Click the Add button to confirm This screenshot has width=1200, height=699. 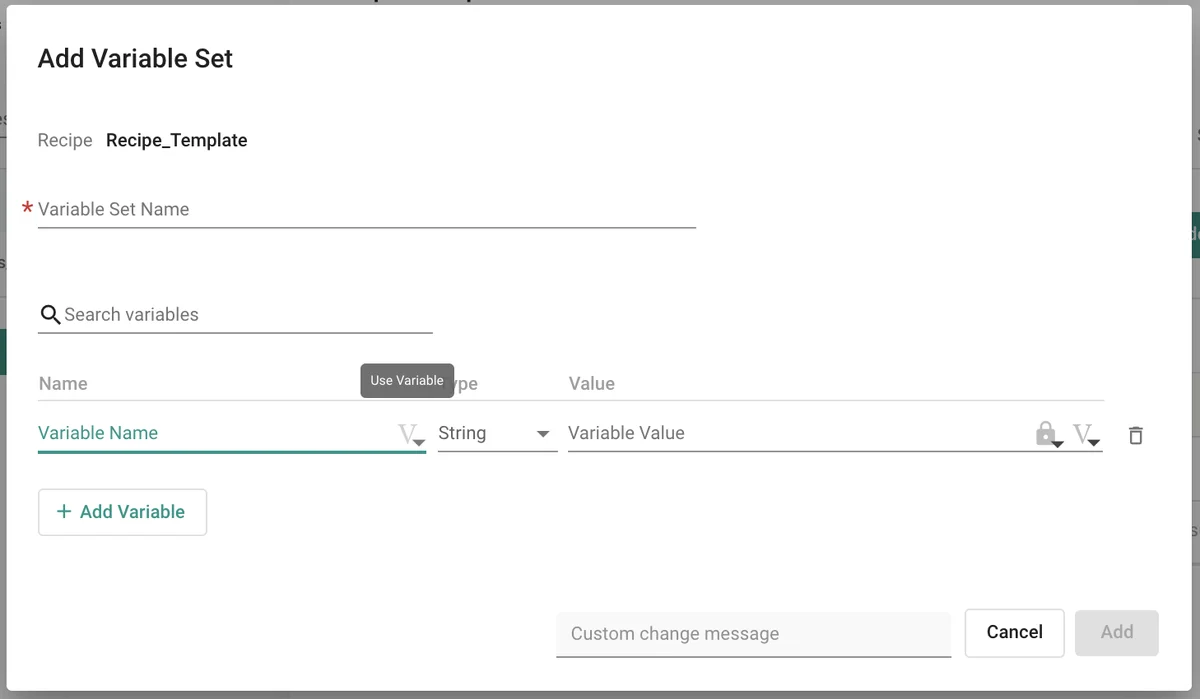[x=1116, y=632]
